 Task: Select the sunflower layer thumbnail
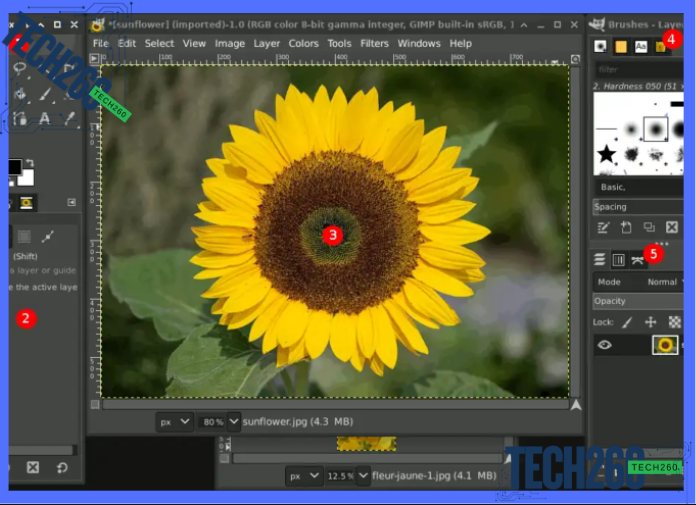(x=665, y=345)
